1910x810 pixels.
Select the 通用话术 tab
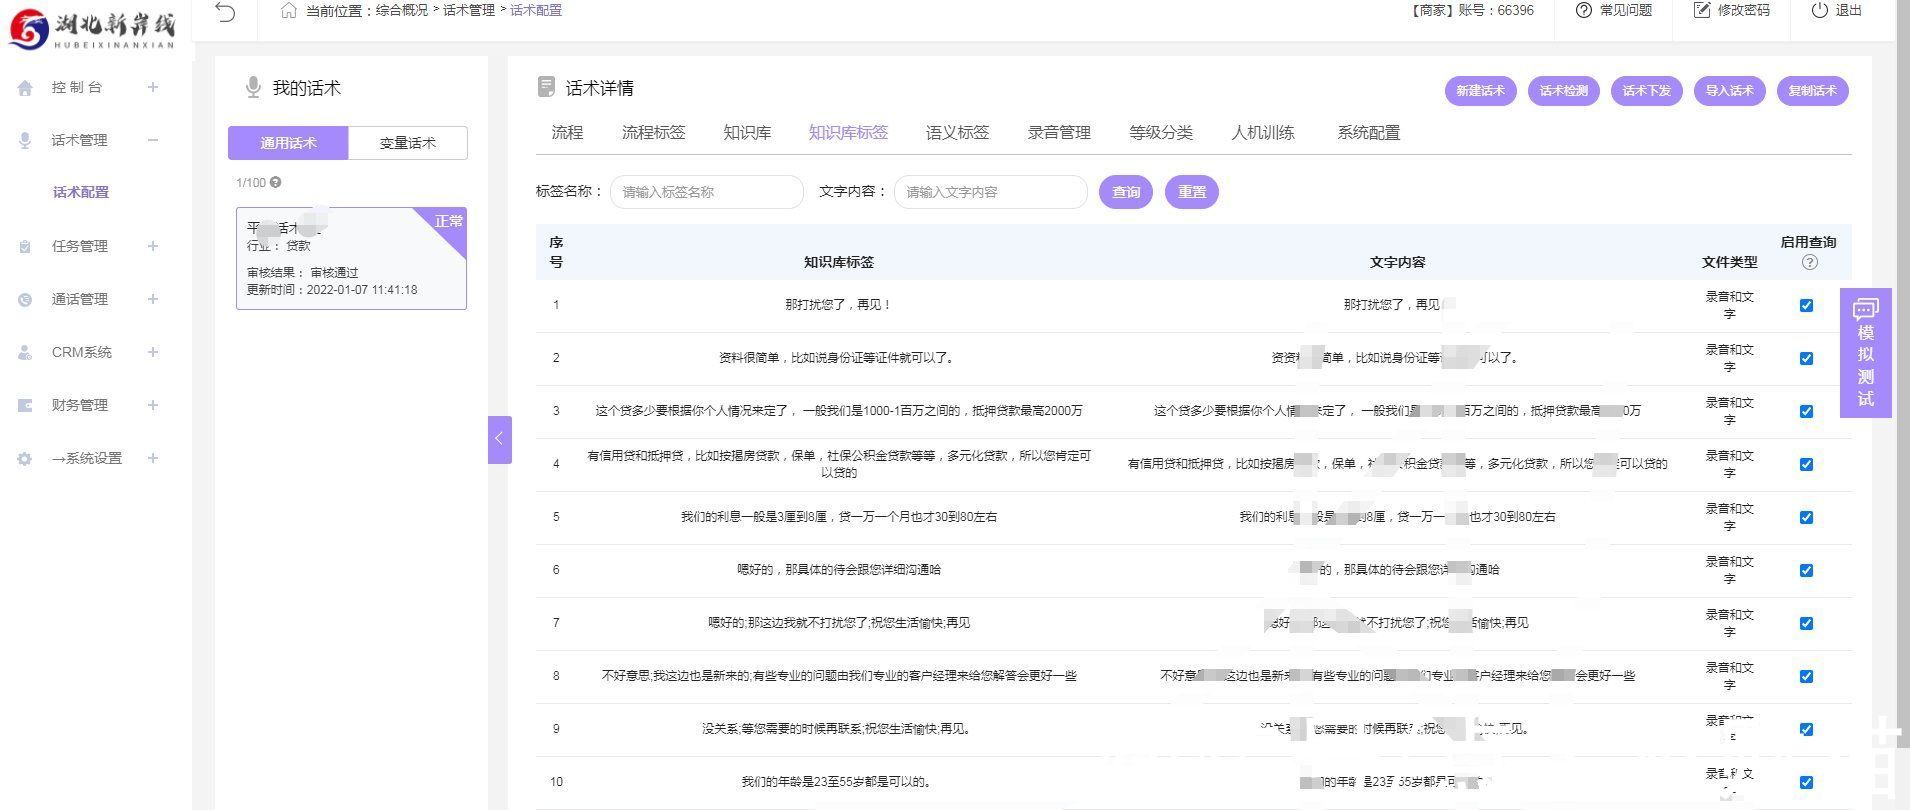(288, 143)
